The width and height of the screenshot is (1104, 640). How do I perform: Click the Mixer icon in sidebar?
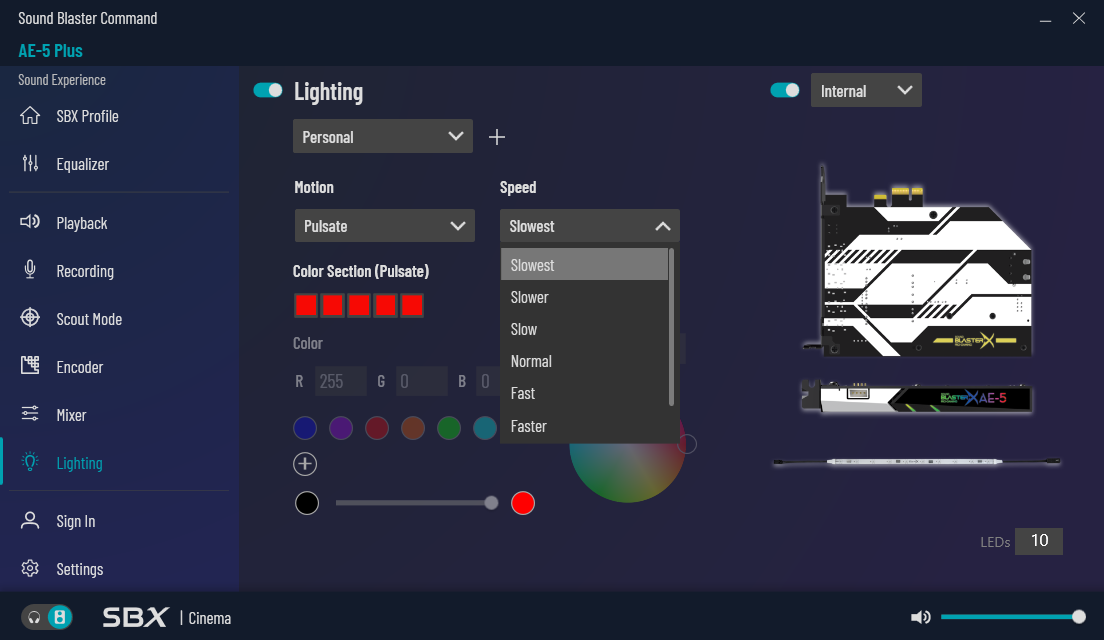click(x=30, y=415)
